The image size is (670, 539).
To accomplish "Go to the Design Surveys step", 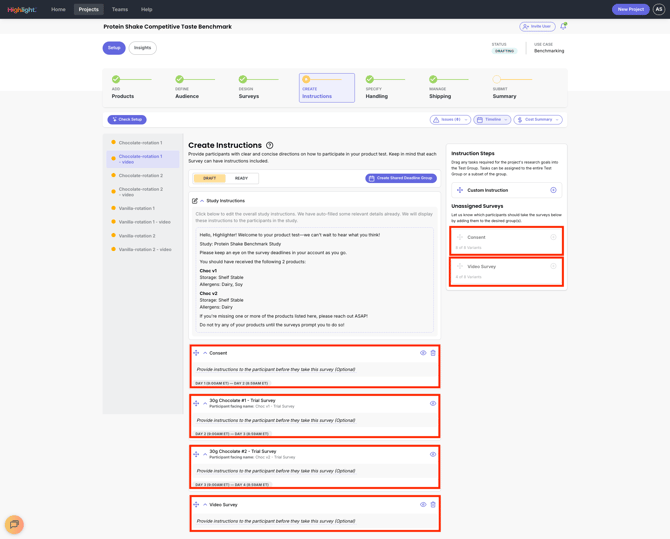I will (x=259, y=88).
